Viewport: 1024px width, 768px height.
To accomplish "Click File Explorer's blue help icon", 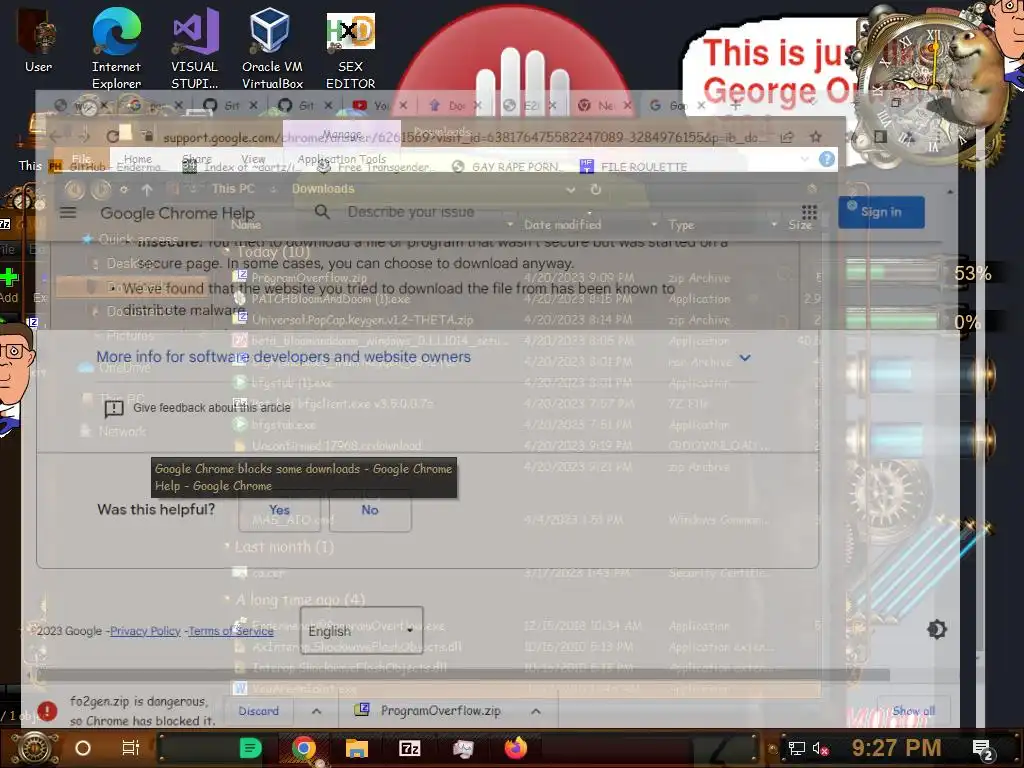I will point(827,159).
